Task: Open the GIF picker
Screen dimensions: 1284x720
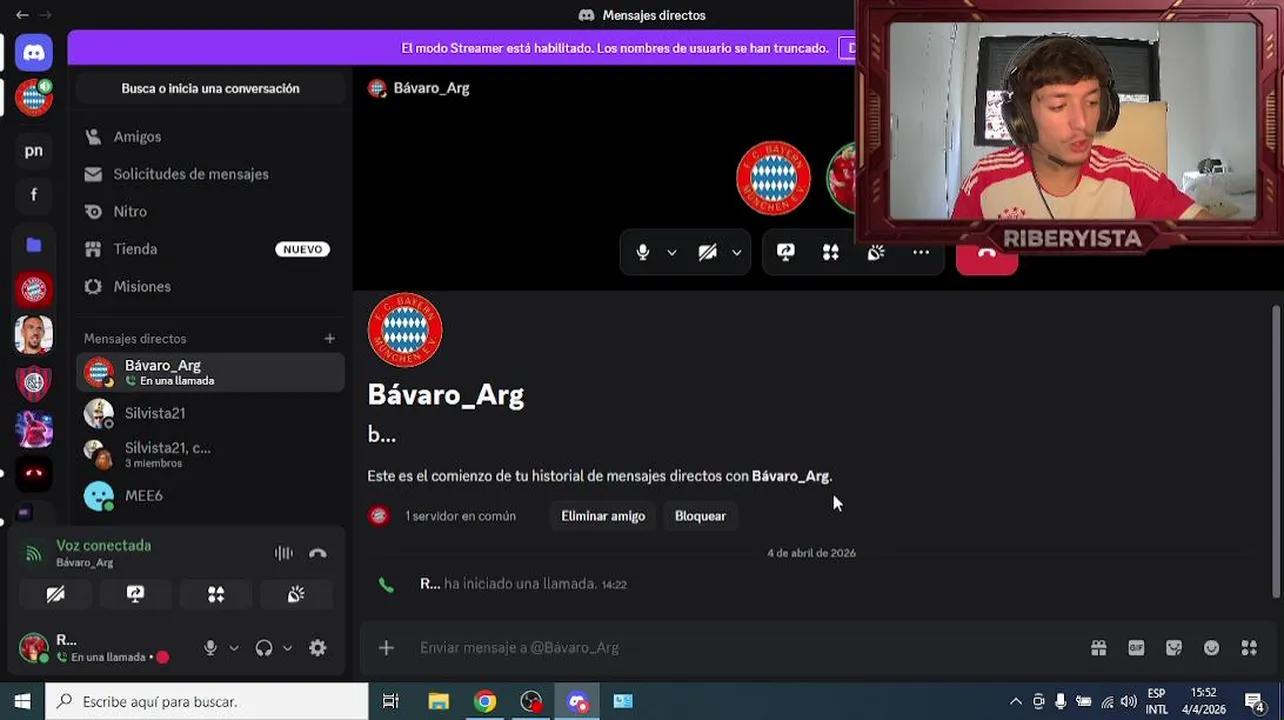Action: 1135,648
